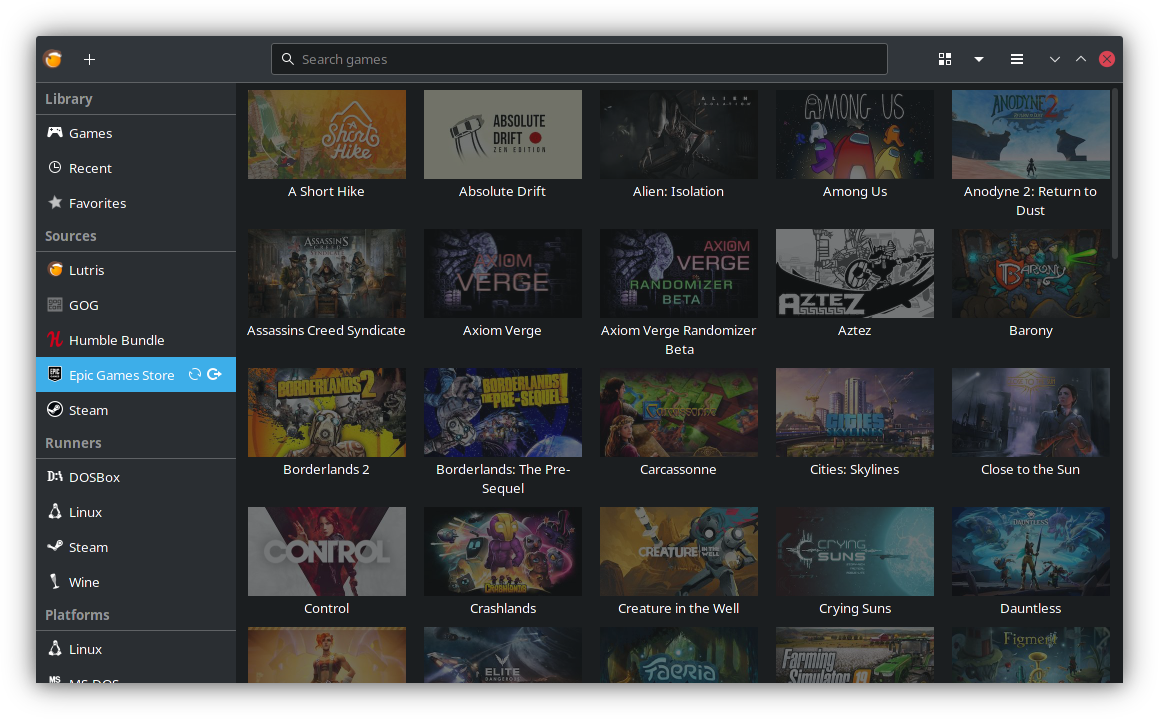
Task: Select Creature in the Well cover
Action: click(x=679, y=551)
